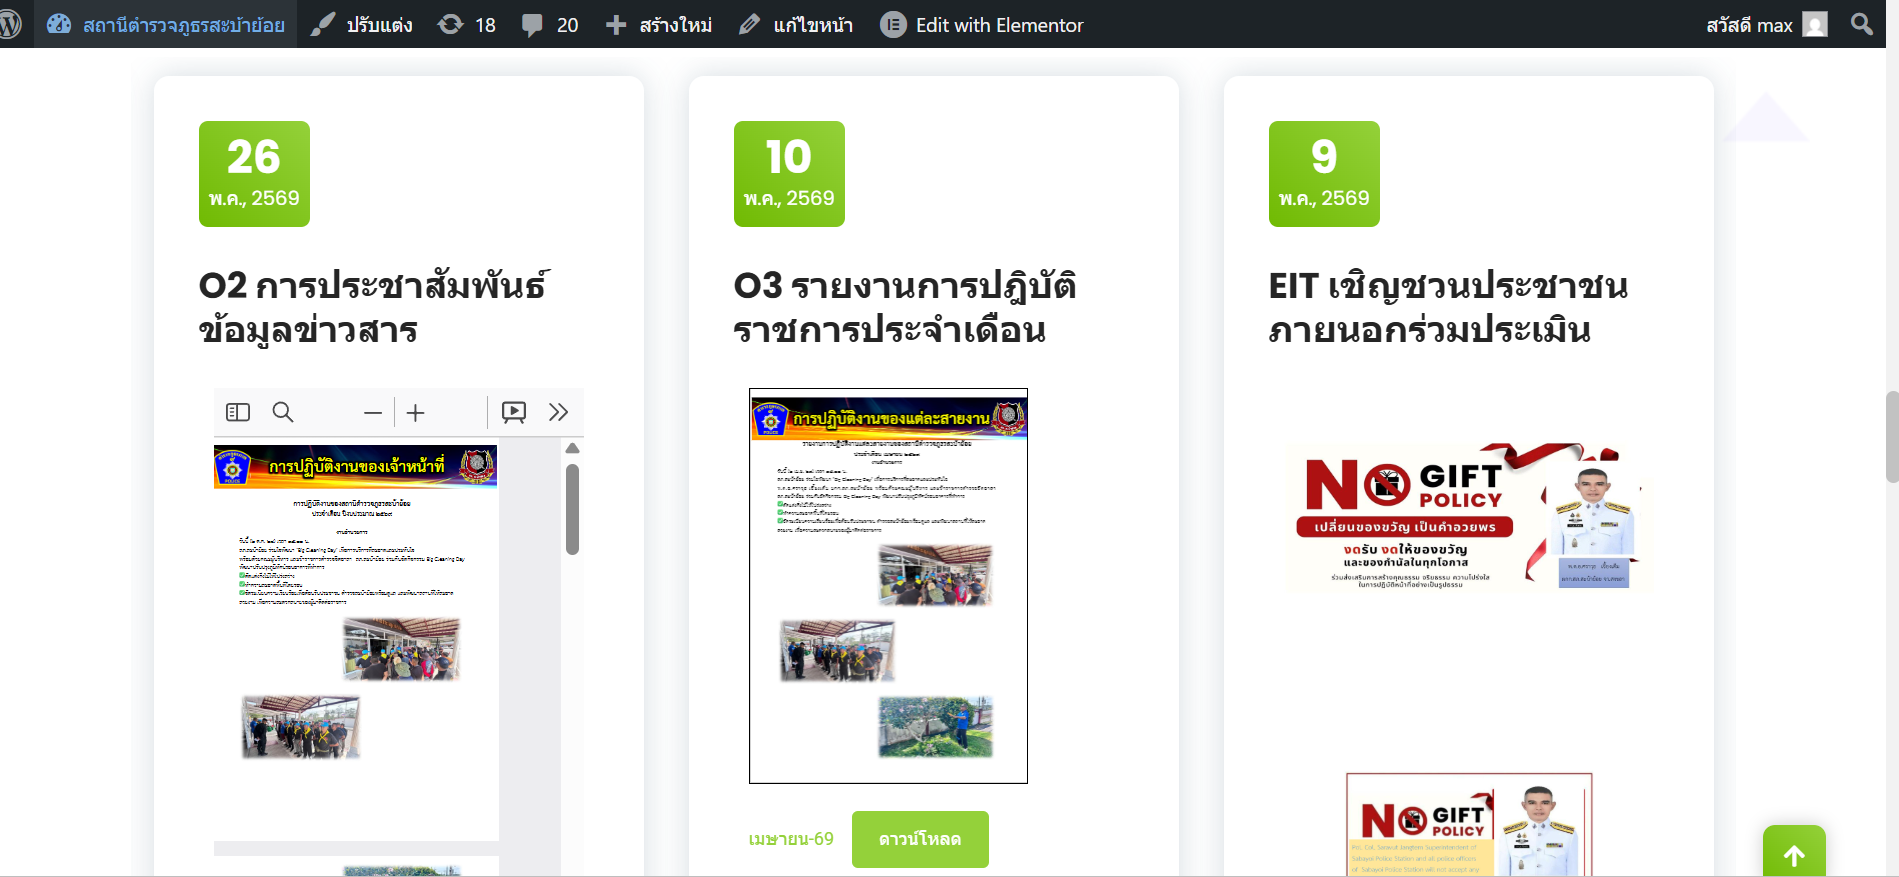Click the Elementor logo icon

(893, 24)
